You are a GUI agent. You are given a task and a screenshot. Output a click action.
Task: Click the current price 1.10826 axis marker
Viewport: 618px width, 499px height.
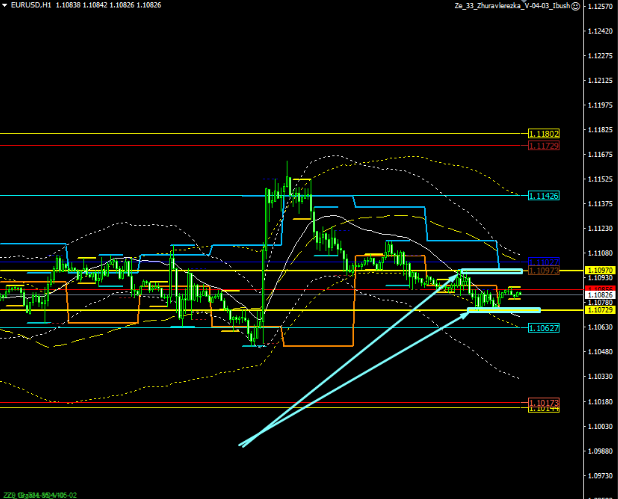coord(599,295)
